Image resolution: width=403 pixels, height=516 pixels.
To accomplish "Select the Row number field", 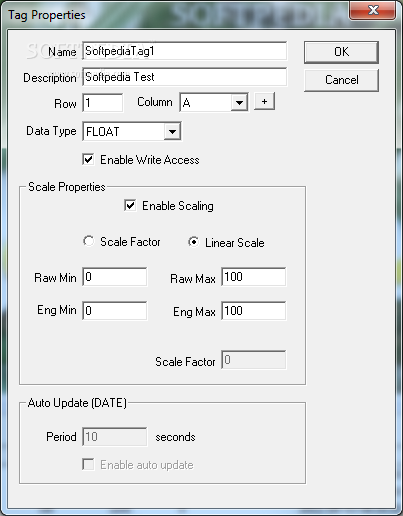I will [102, 103].
